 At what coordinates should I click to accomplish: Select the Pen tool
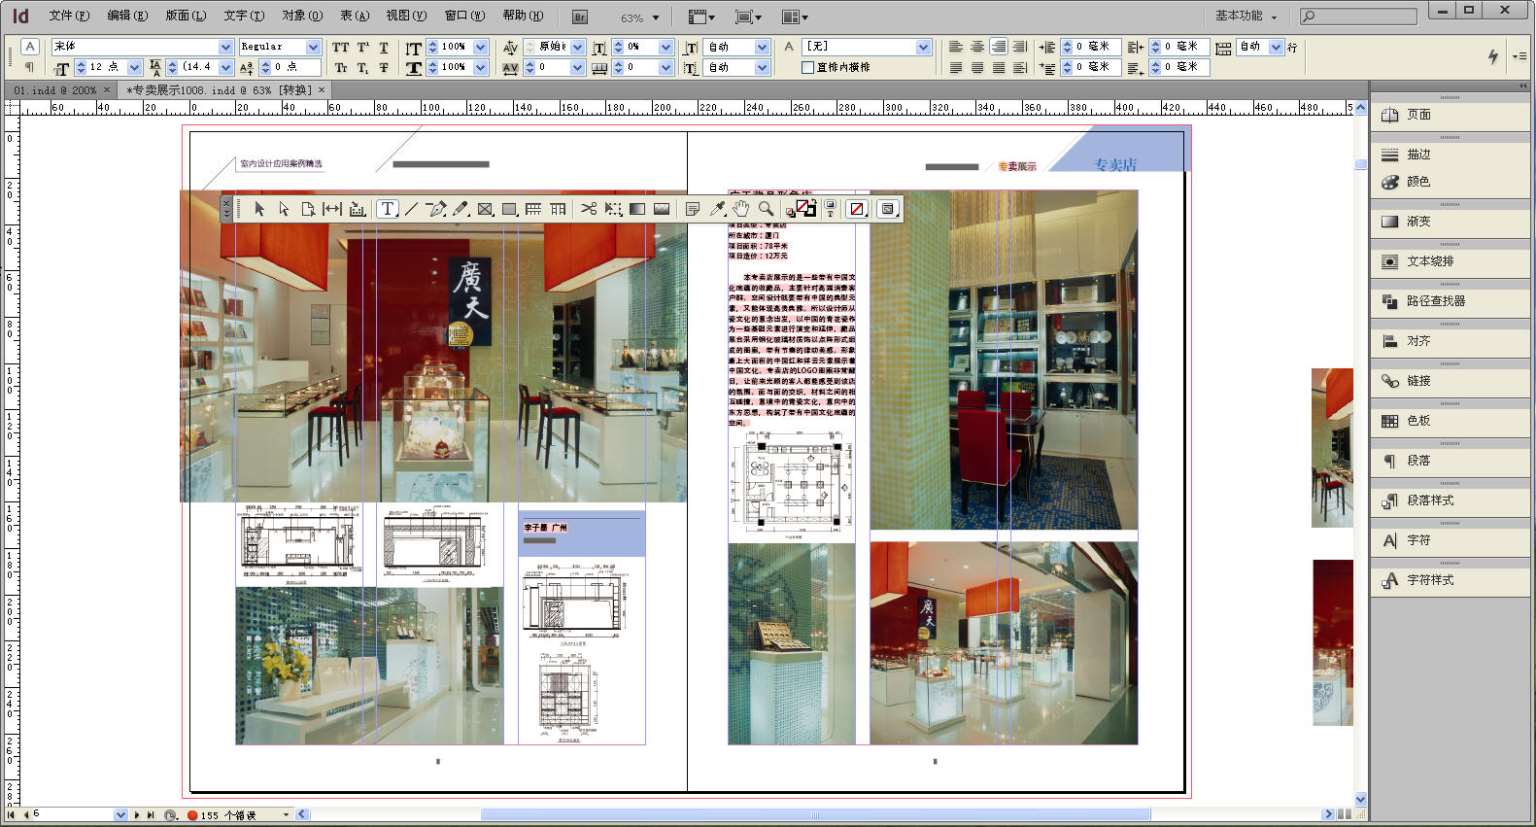pyautogui.click(x=435, y=209)
